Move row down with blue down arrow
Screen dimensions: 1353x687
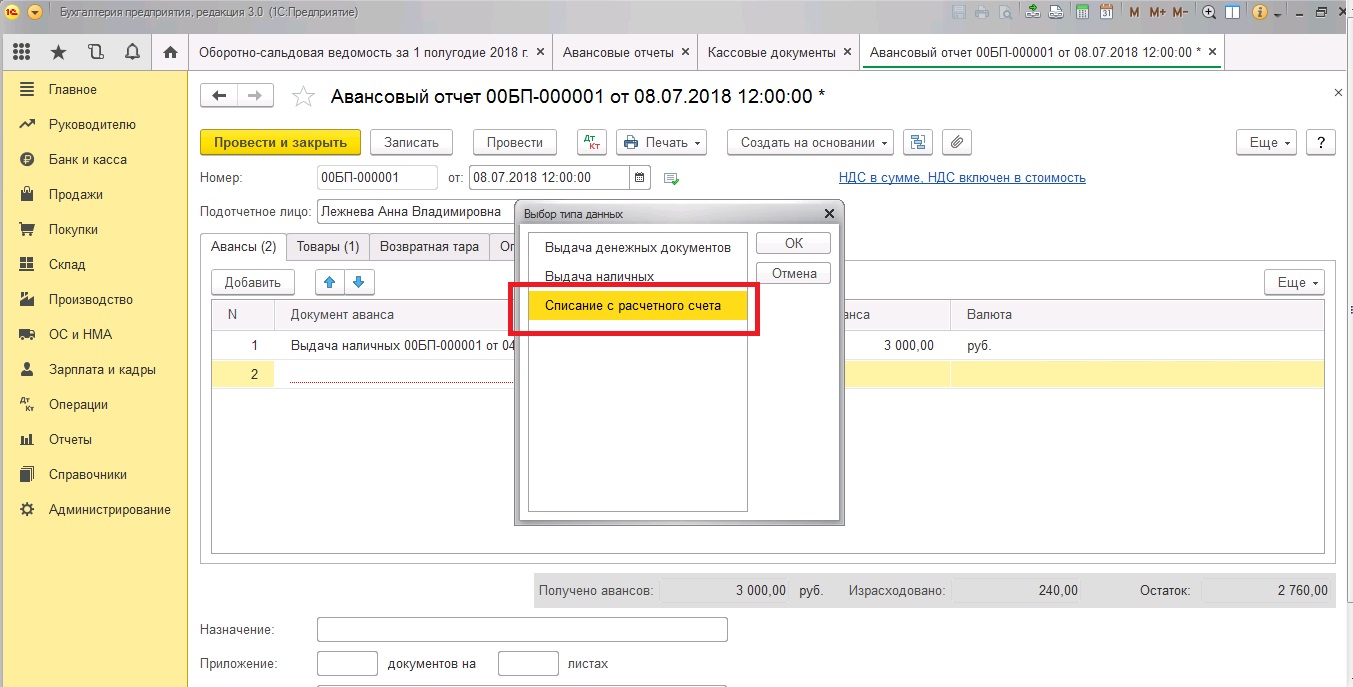tap(359, 282)
